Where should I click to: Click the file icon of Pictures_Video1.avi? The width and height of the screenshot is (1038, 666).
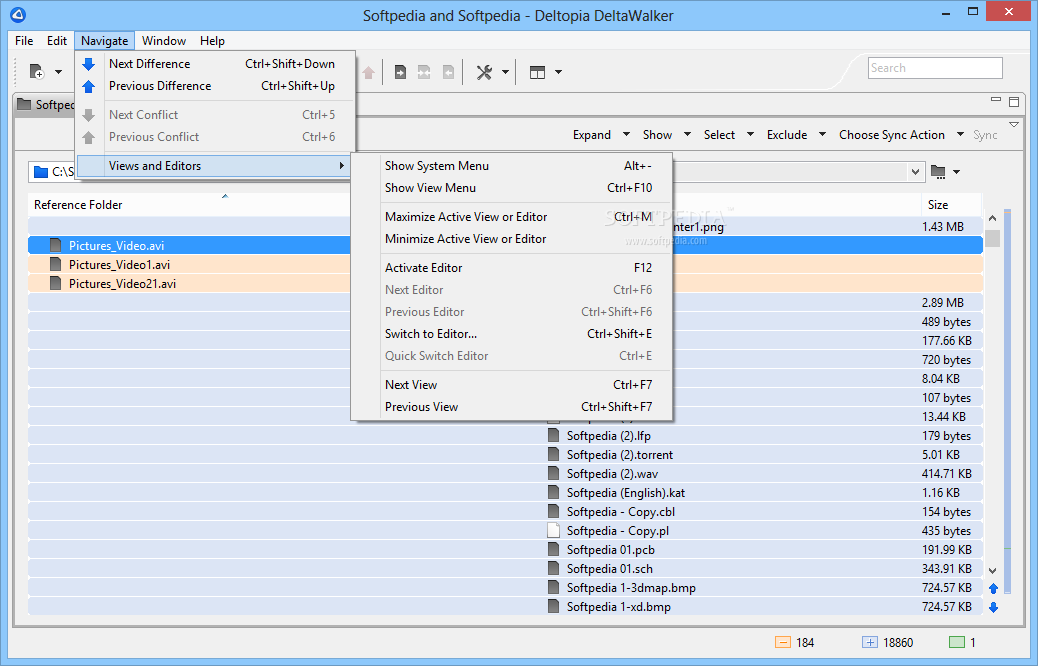[x=56, y=264]
